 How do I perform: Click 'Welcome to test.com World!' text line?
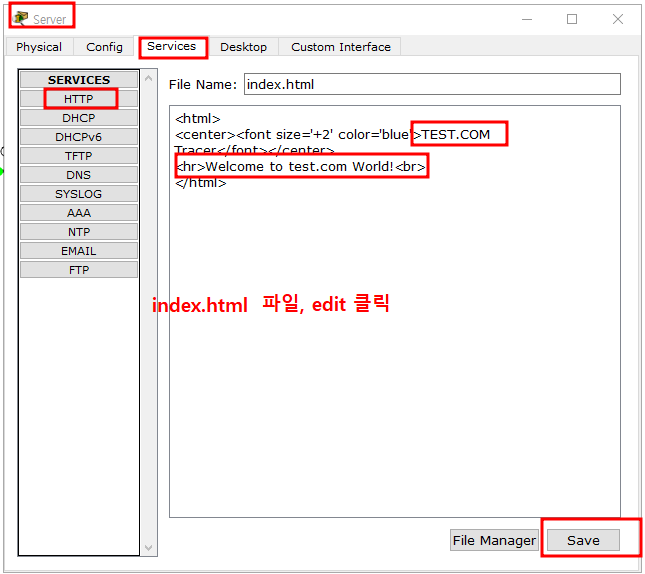(299, 166)
